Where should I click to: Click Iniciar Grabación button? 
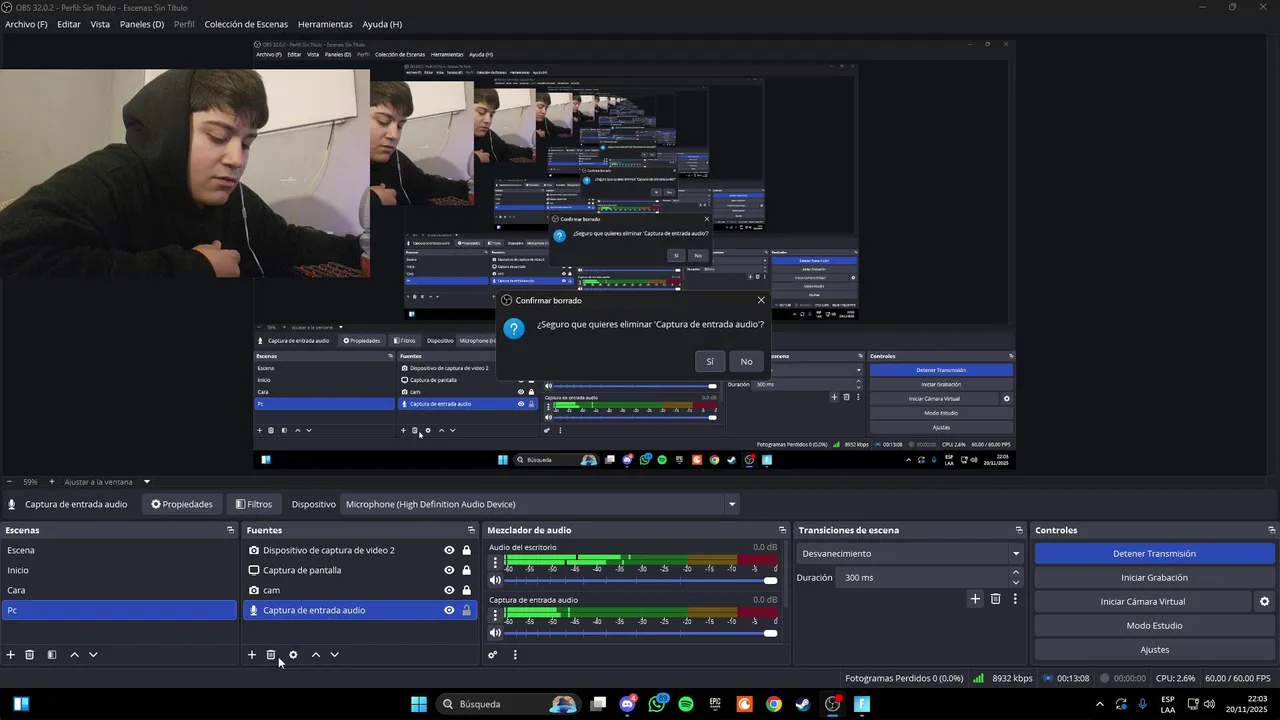point(1155,578)
